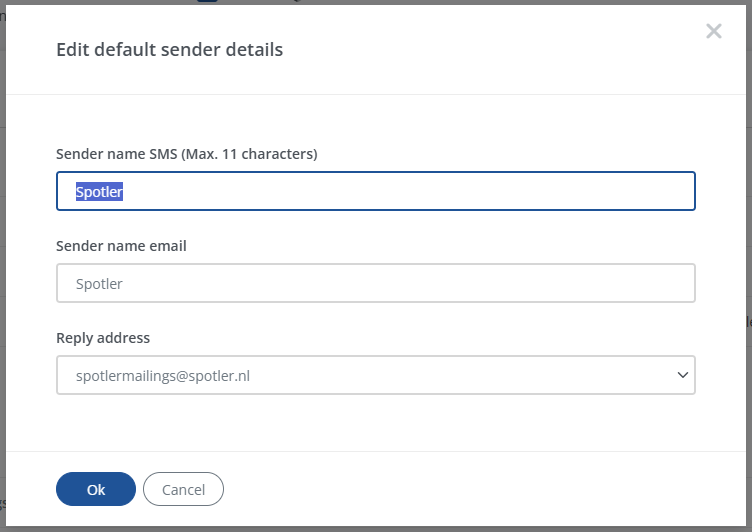
Task: Click the blank dialog header right of the title
Action: (x=500, y=49)
